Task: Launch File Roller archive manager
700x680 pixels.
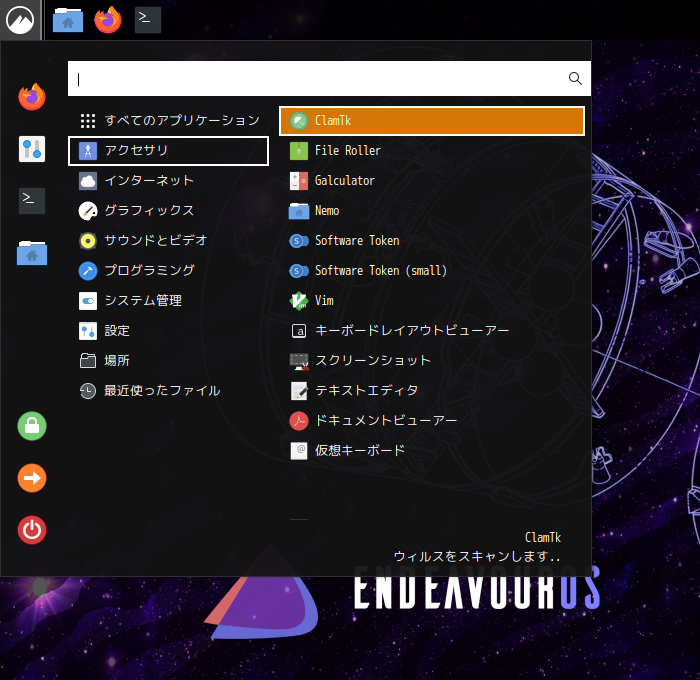Action: [432, 151]
